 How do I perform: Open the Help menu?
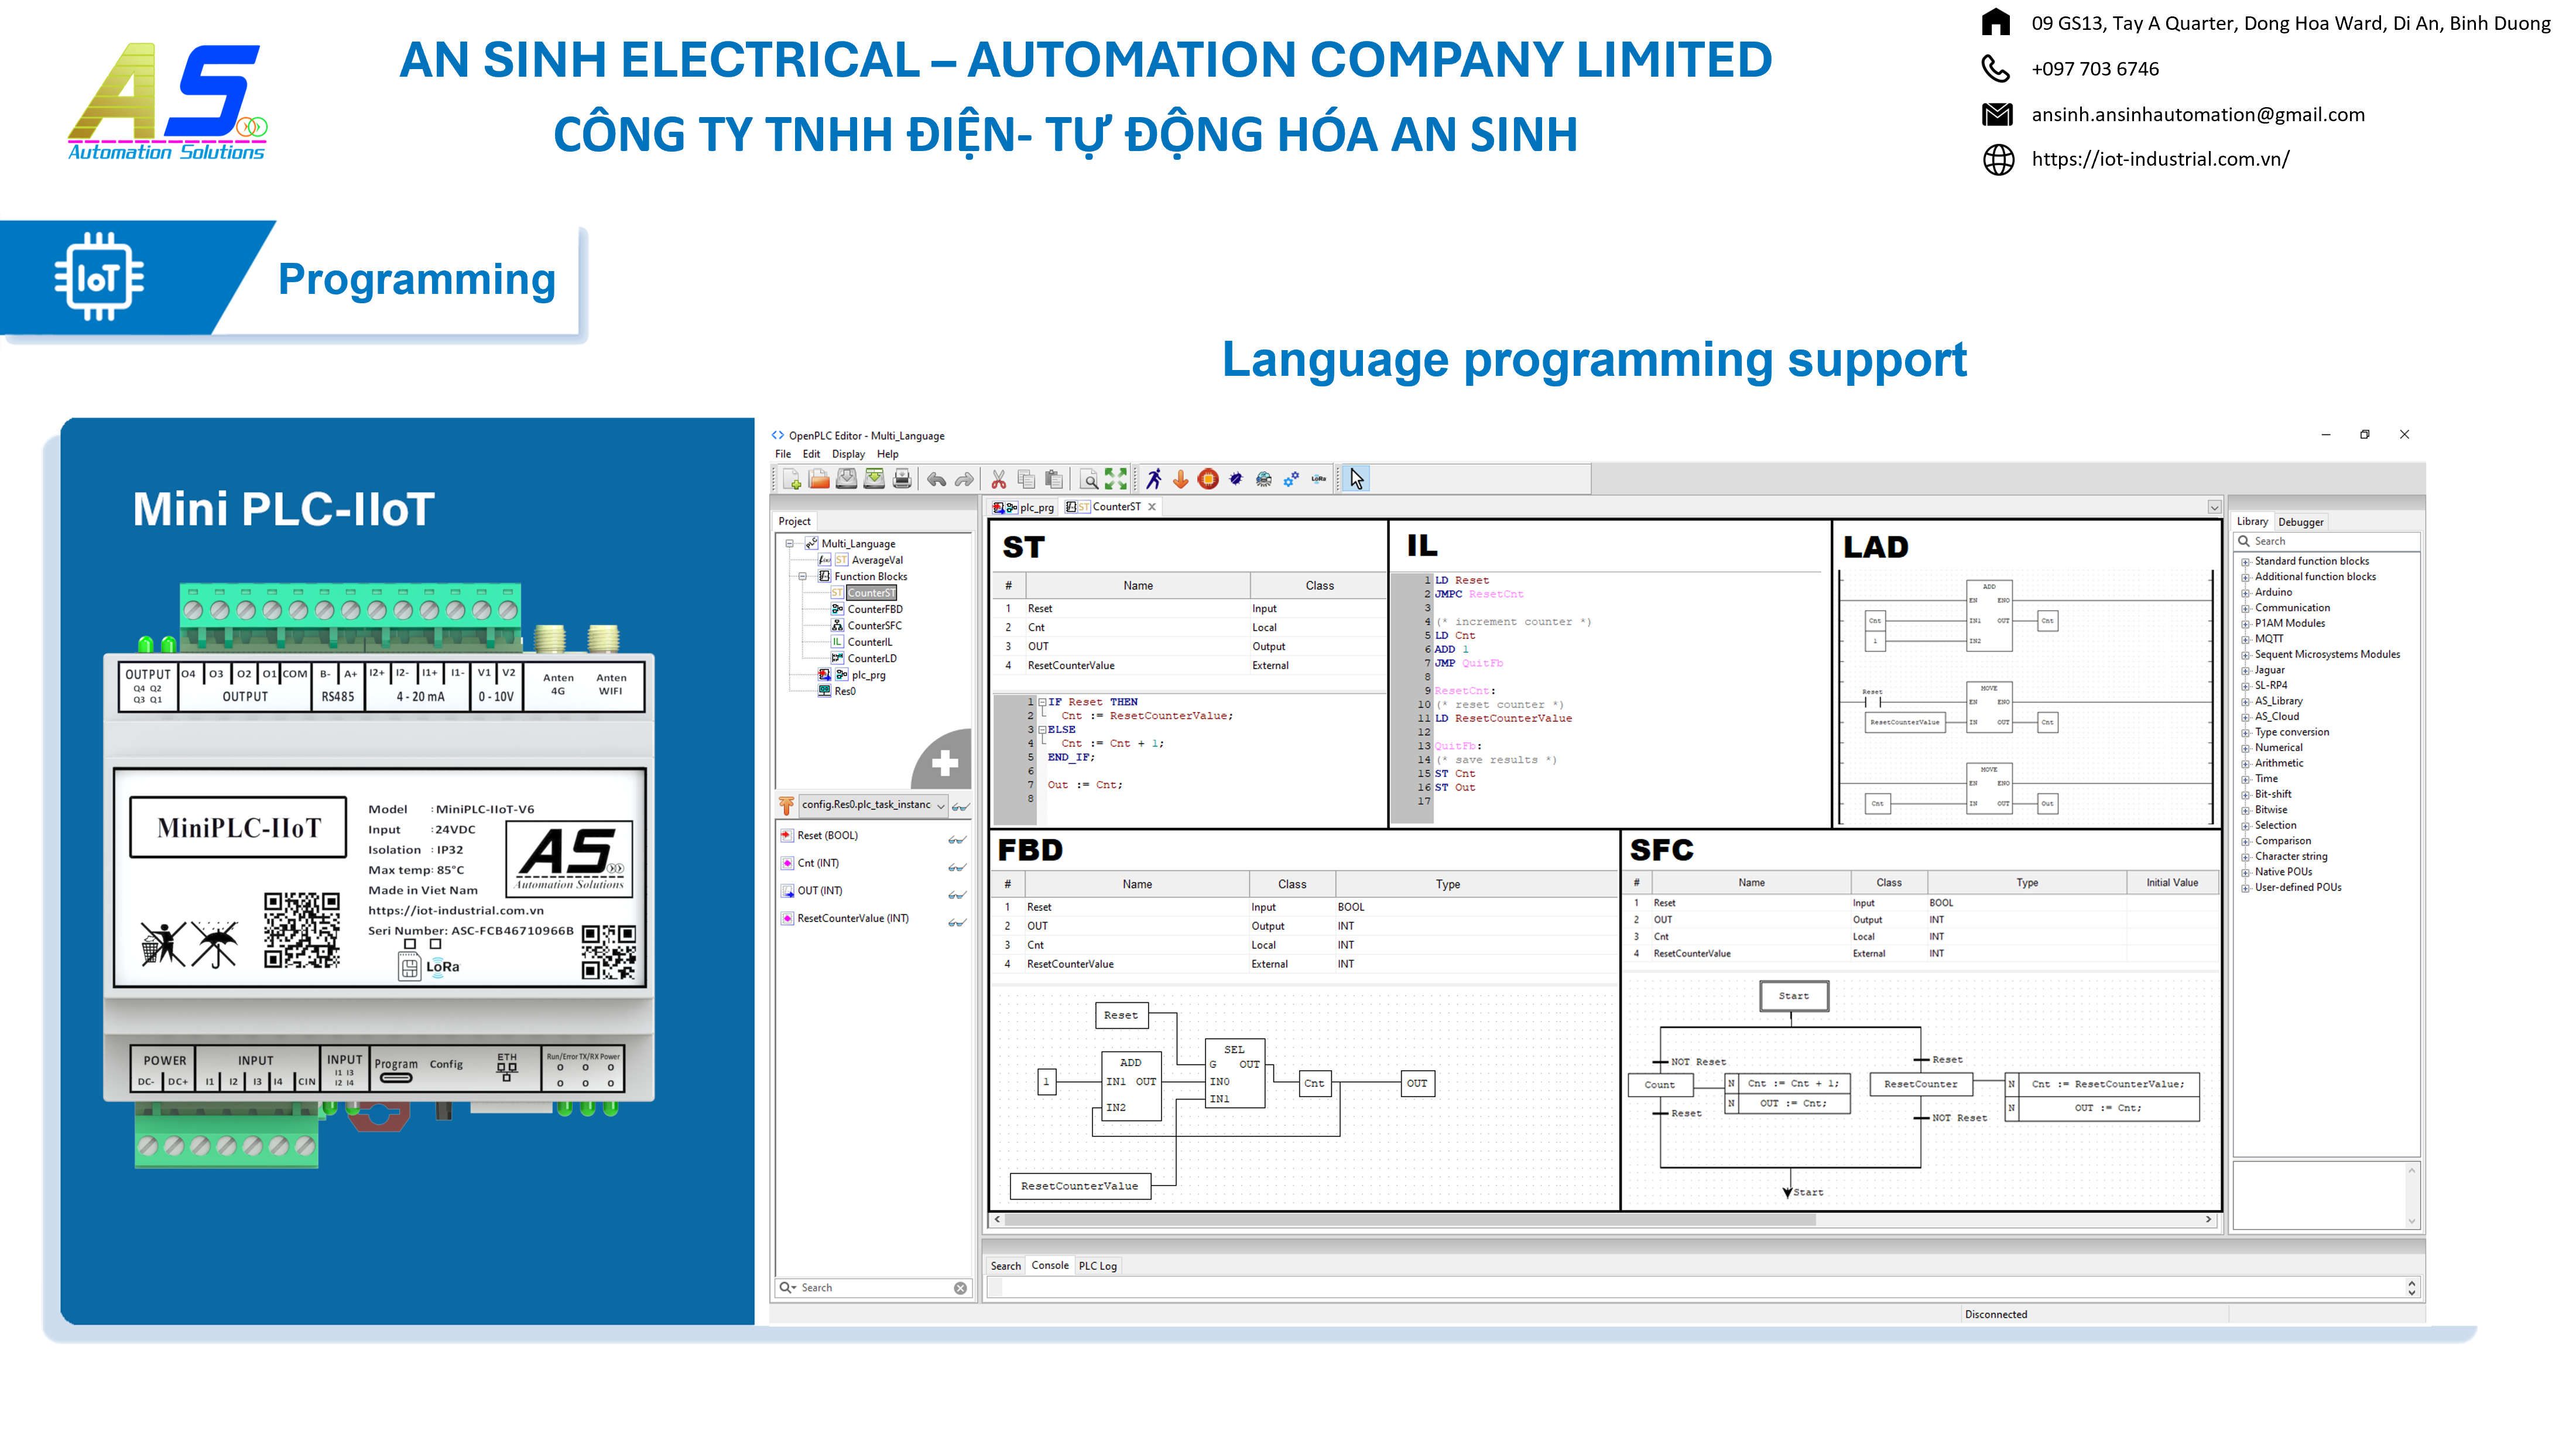pyautogui.click(x=887, y=454)
